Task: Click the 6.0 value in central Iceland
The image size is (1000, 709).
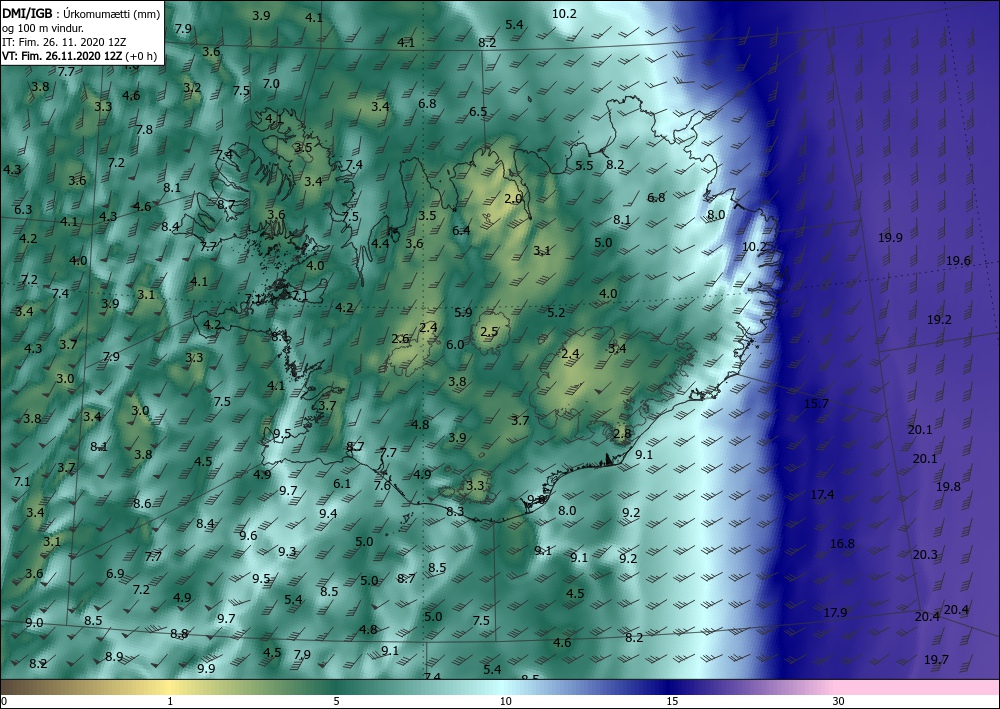Action: [455, 345]
